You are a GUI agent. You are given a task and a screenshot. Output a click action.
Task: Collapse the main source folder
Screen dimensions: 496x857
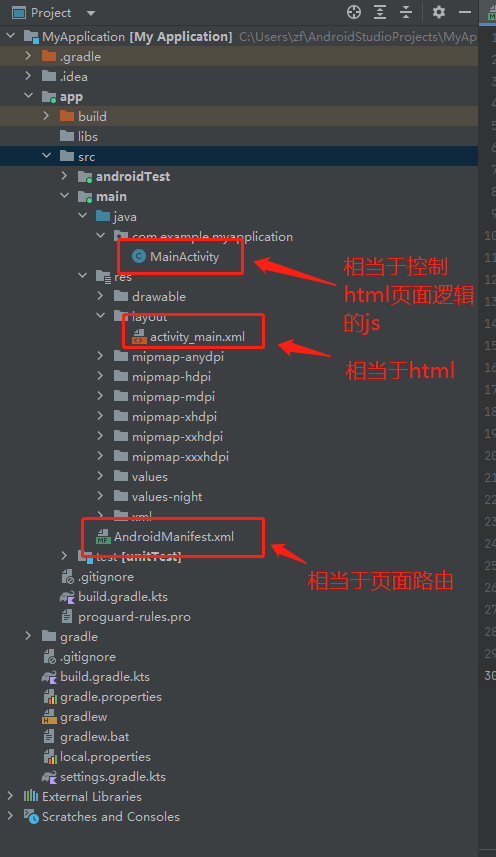[64, 196]
